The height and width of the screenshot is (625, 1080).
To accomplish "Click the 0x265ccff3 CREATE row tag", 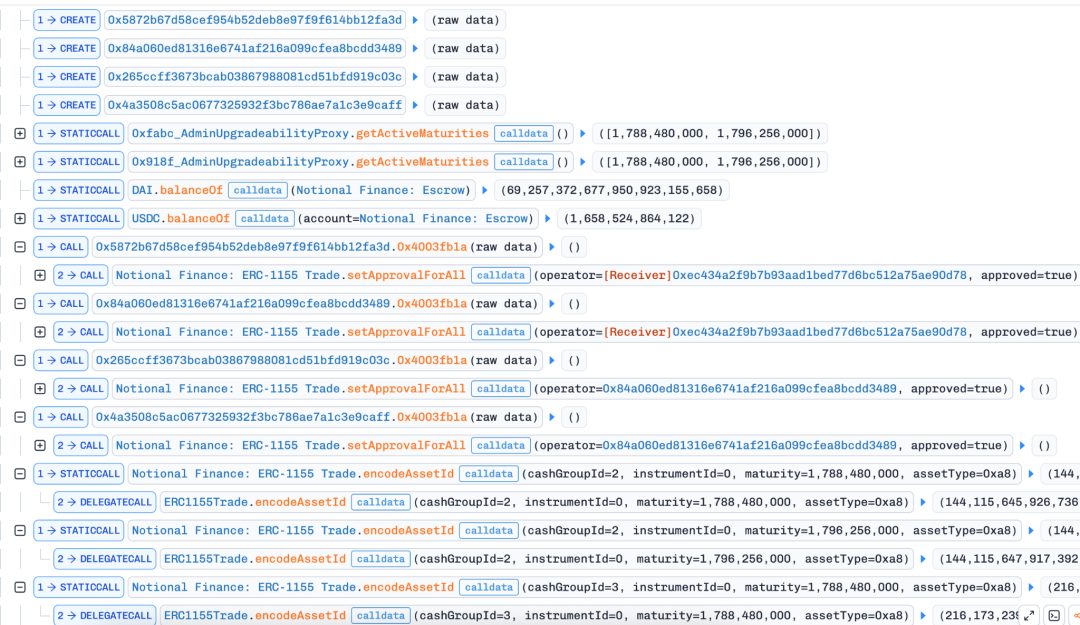I will 67,76.
